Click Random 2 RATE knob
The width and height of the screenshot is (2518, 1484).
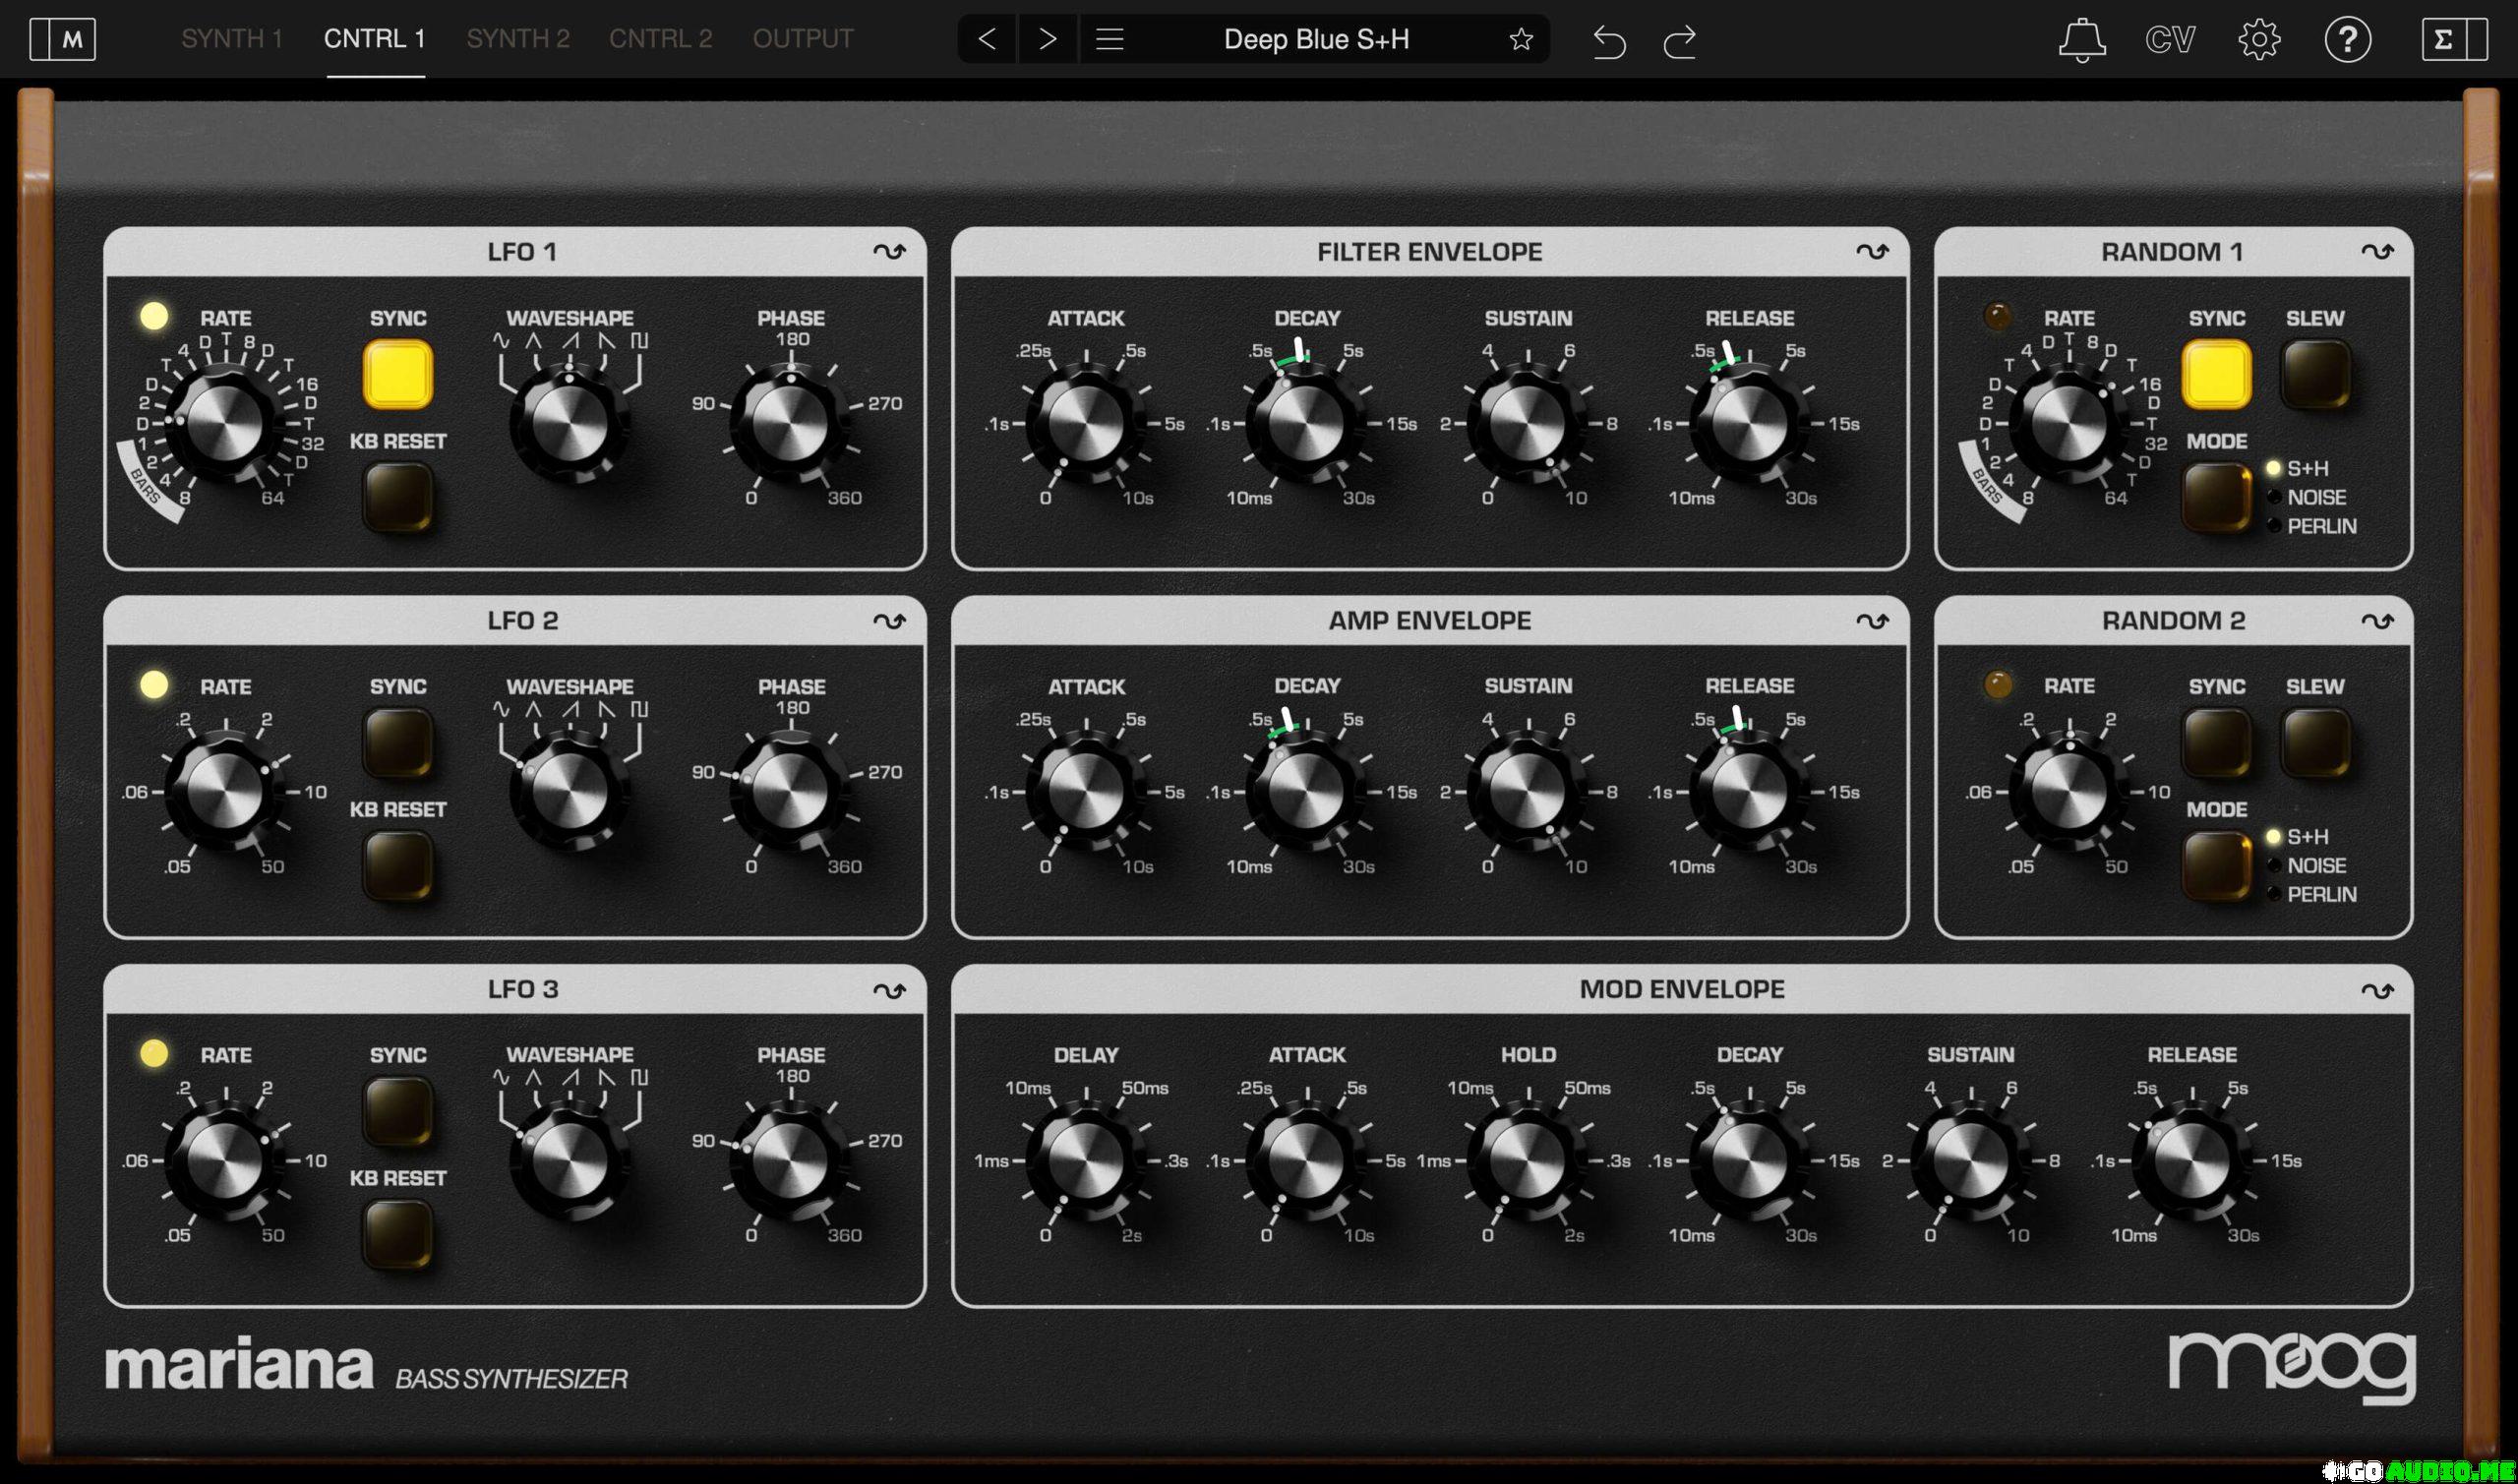[2068, 791]
